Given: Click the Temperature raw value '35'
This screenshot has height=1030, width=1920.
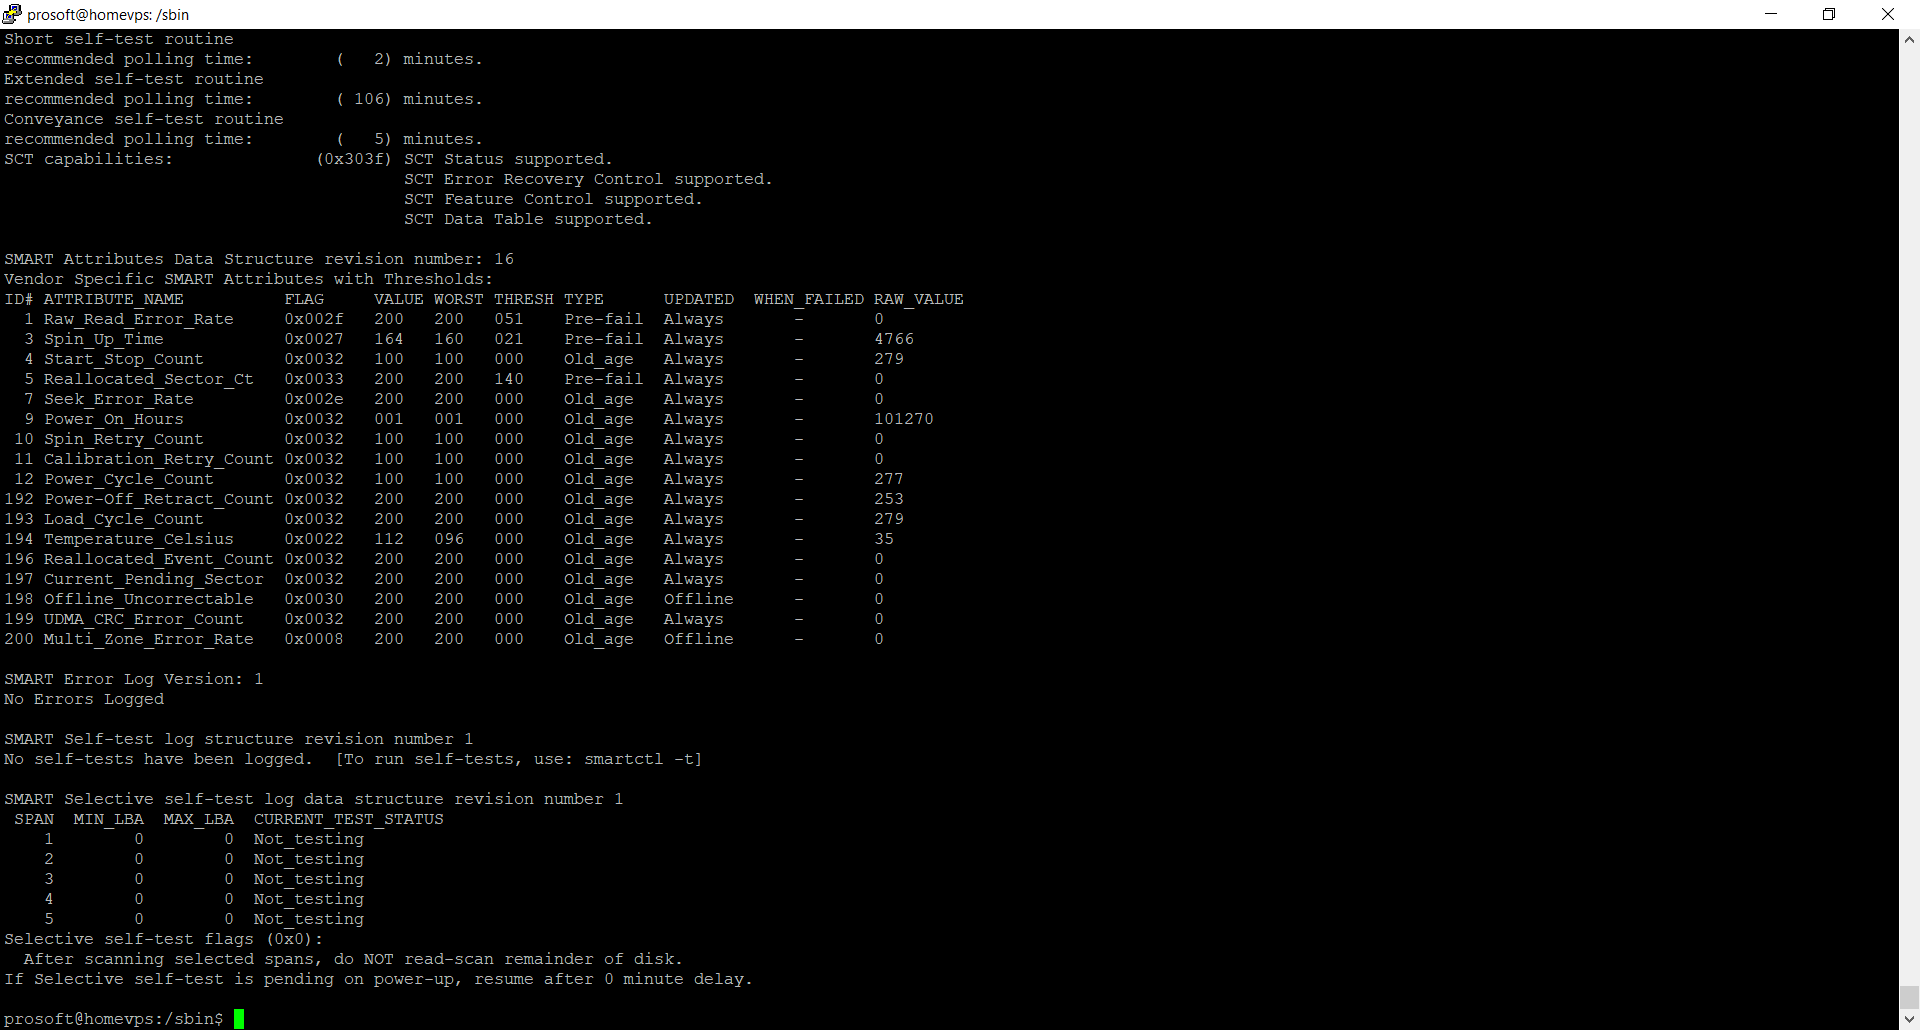Looking at the screenshot, I should click(x=884, y=539).
